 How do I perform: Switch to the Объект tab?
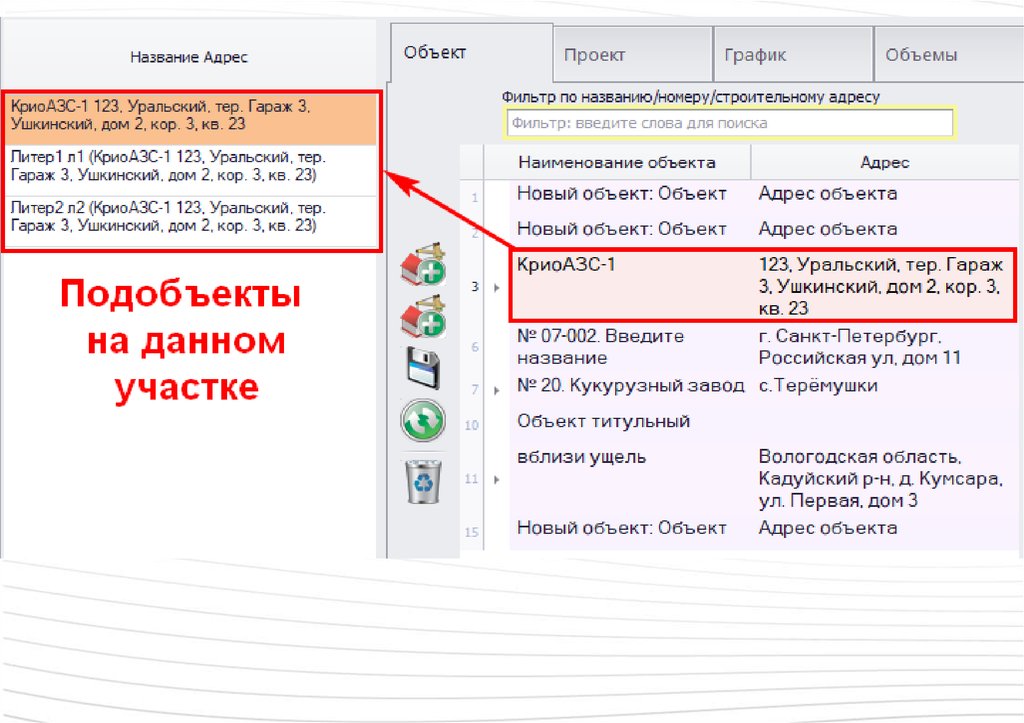pos(472,53)
